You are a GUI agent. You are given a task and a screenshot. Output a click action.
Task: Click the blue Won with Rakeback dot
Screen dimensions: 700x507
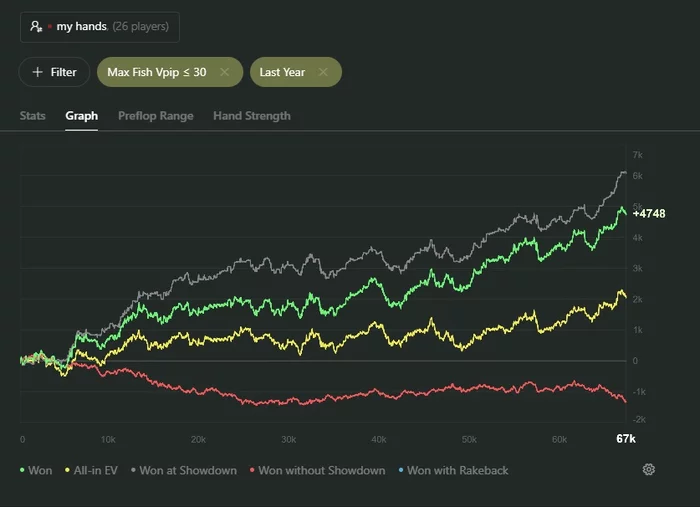(x=400, y=470)
